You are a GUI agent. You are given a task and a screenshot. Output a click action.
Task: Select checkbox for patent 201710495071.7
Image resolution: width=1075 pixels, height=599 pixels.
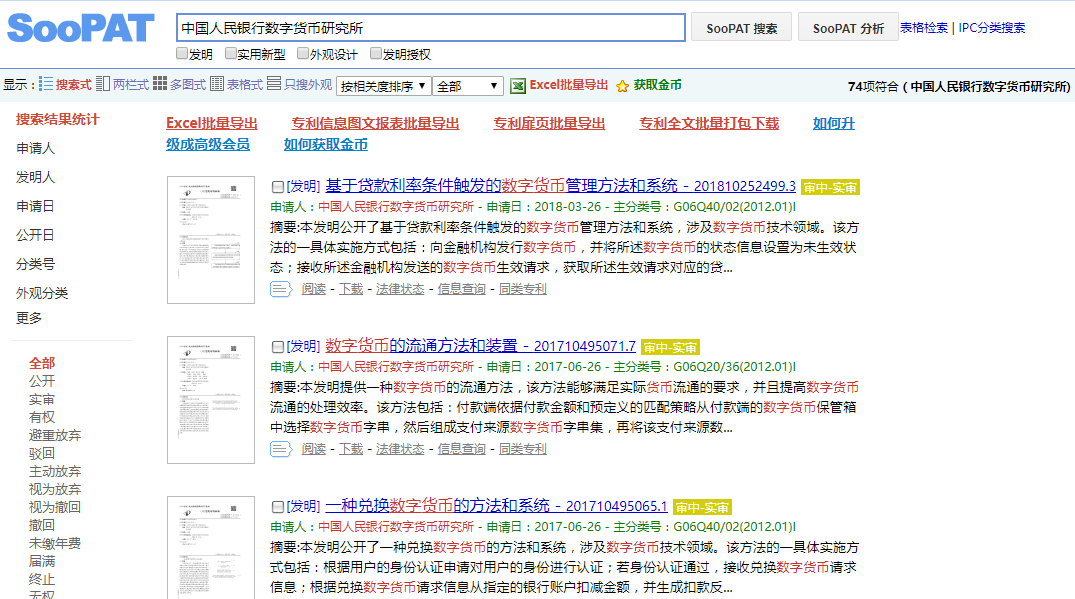point(278,347)
